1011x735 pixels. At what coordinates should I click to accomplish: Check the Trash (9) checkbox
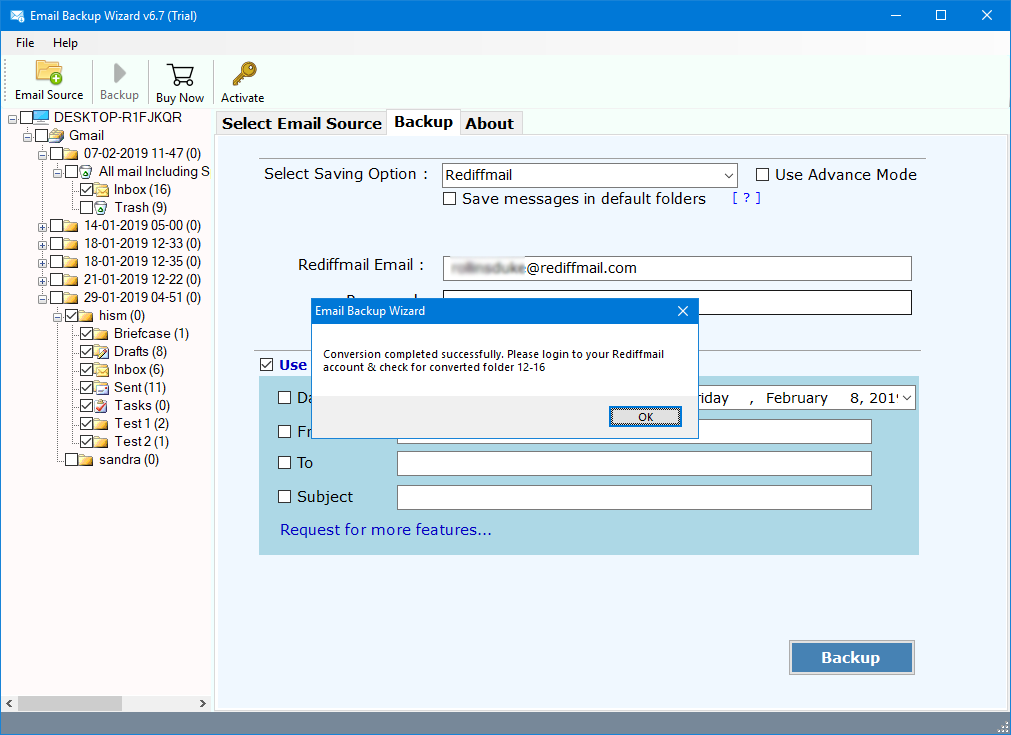(x=87, y=208)
